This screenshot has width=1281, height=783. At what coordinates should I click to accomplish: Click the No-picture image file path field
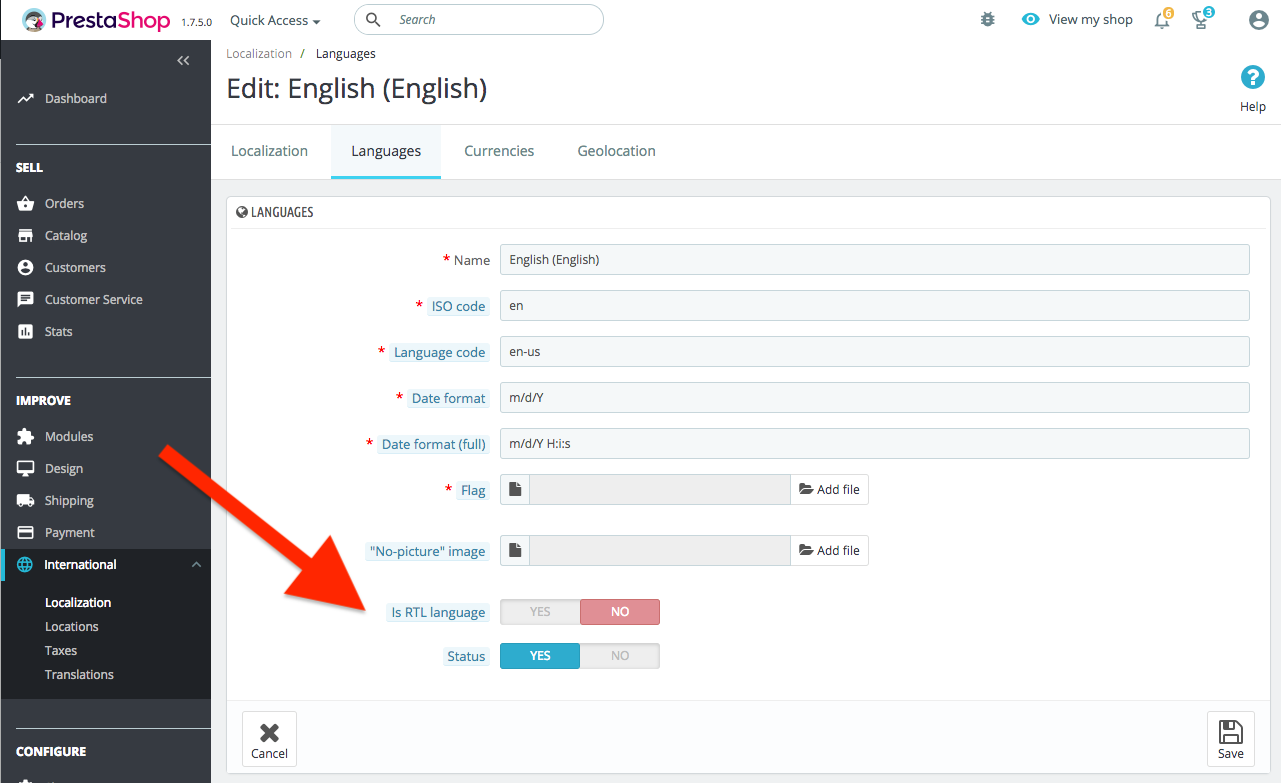pos(660,551)
